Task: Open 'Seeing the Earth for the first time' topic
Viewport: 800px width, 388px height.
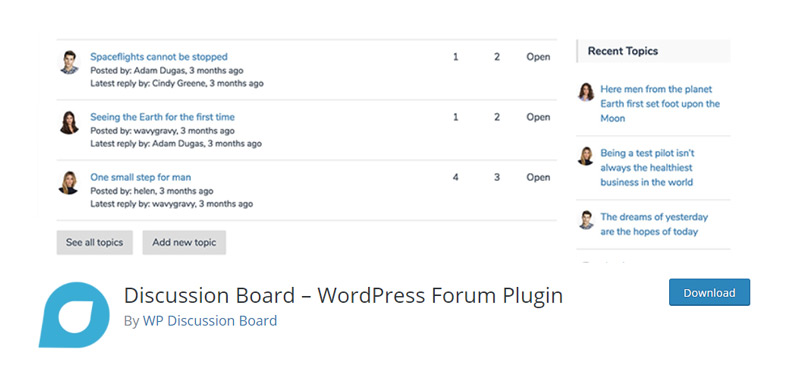Action: (162, 117)
